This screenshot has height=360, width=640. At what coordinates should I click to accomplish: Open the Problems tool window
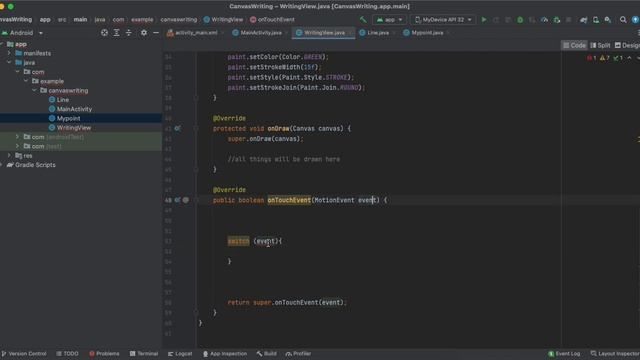(104, 353)
